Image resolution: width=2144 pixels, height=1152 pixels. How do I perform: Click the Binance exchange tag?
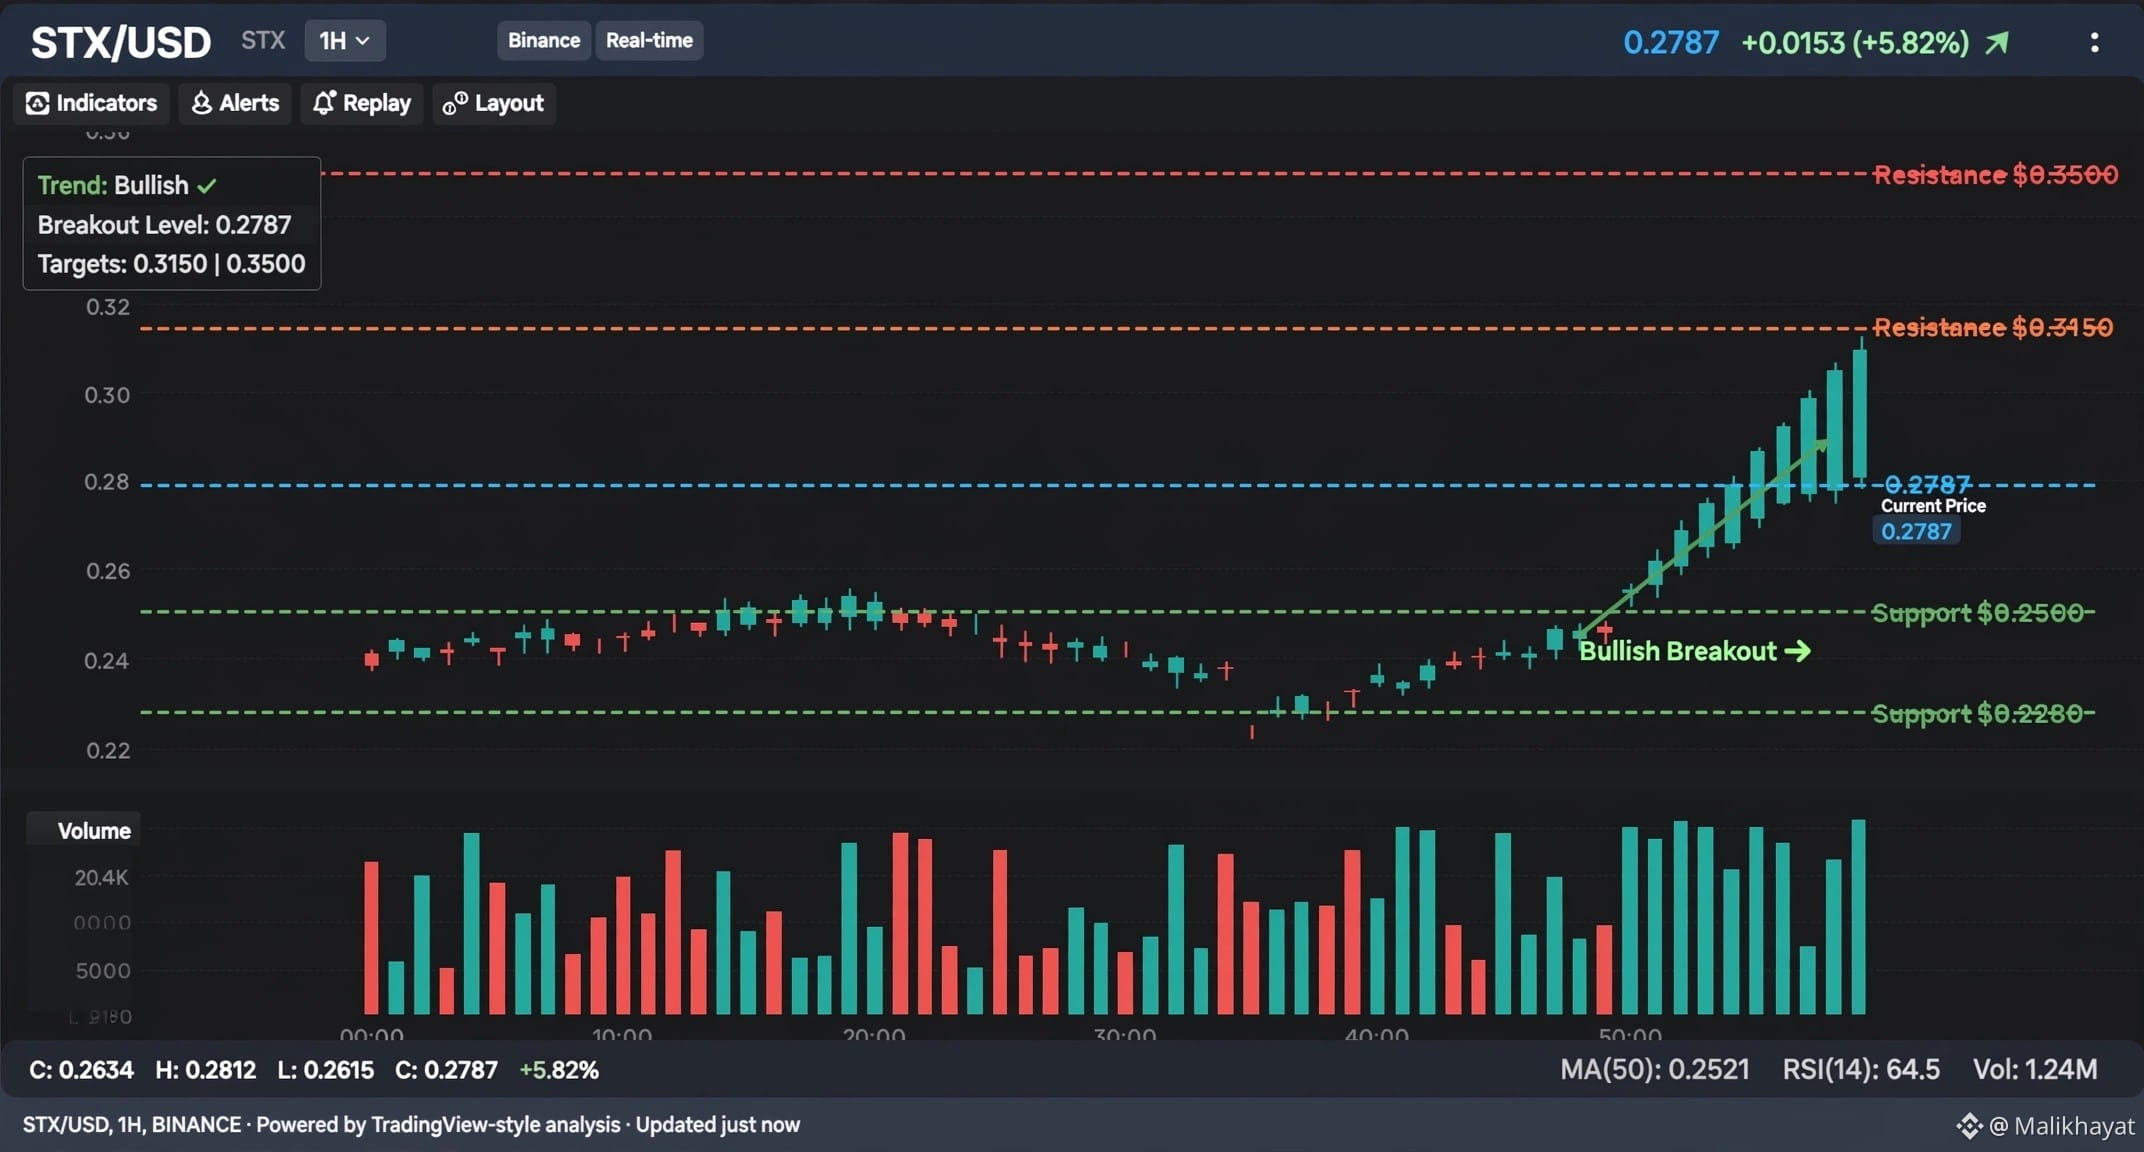[x=544, y=41]
